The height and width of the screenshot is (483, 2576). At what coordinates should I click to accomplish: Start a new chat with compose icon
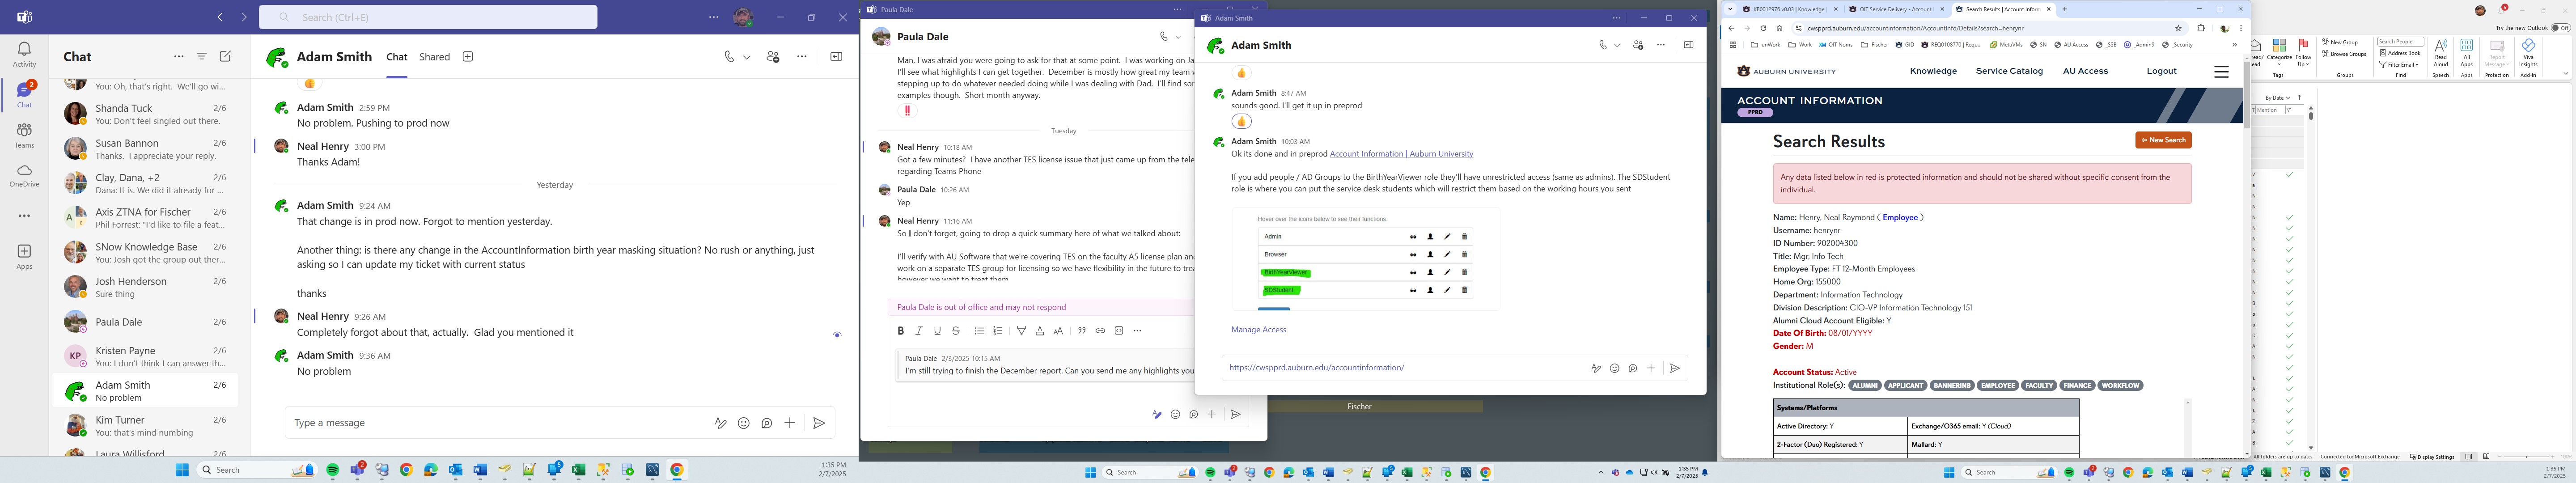pos(225,57)
